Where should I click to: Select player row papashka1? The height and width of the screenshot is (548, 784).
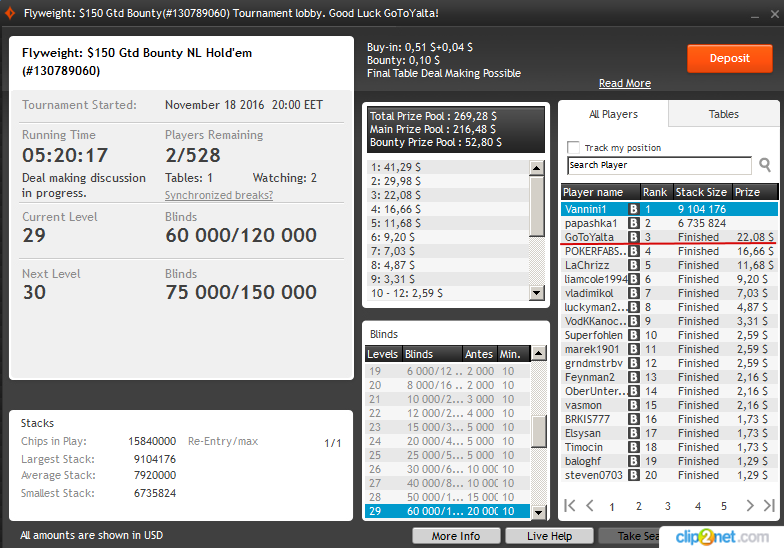pos(670,223)
